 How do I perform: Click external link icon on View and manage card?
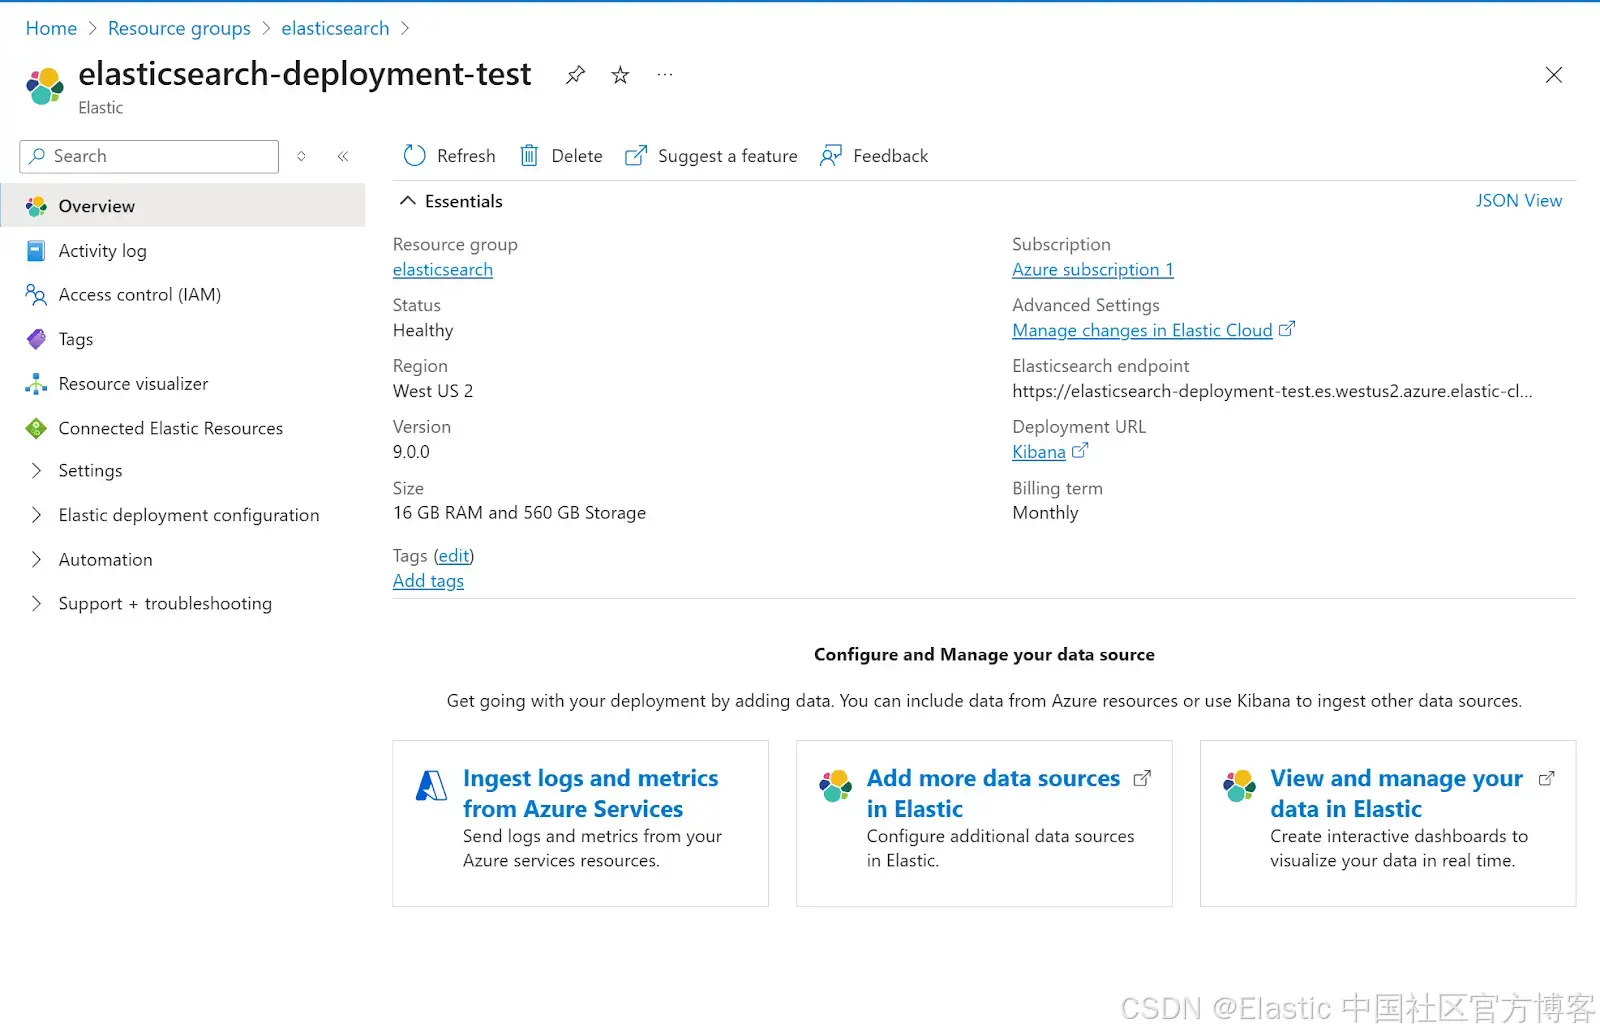(1546, 778)
